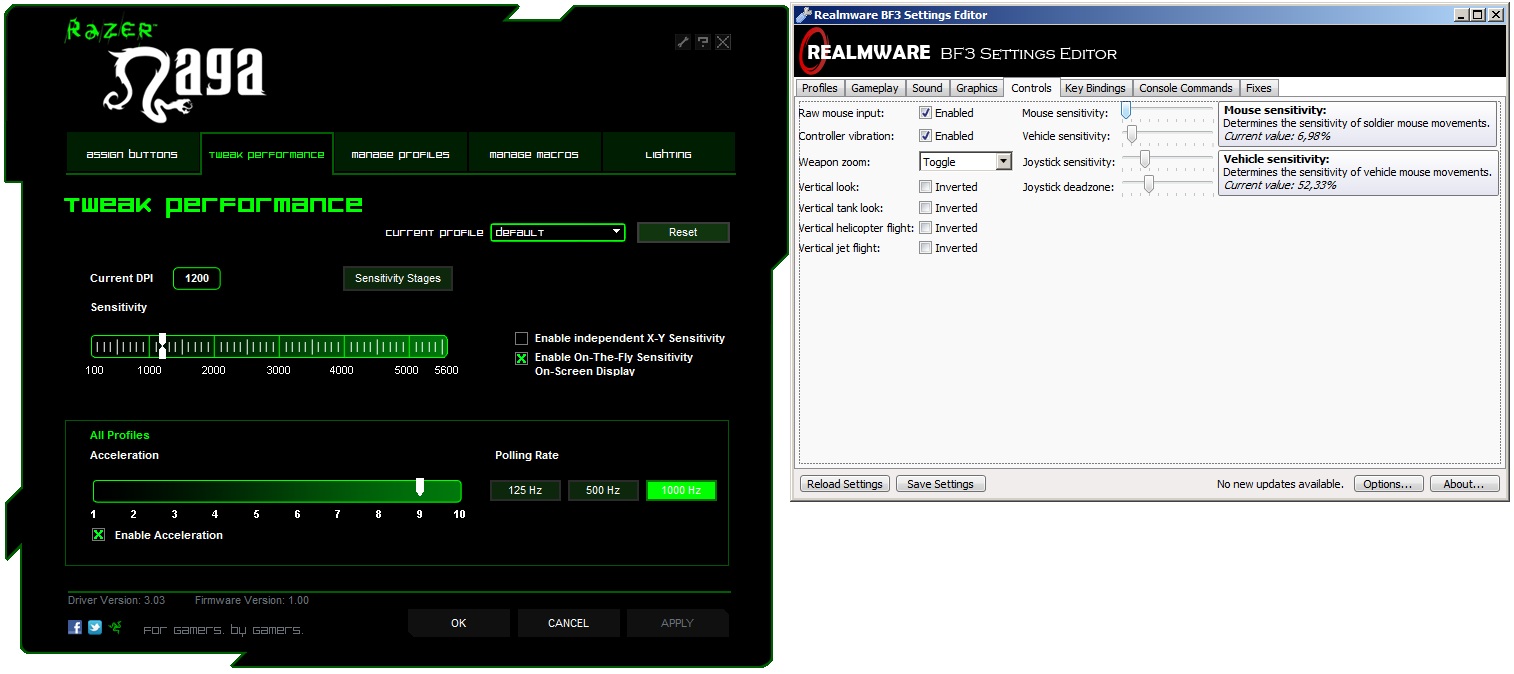Set polling rate to 500 Hz

[x=603, y=490]
